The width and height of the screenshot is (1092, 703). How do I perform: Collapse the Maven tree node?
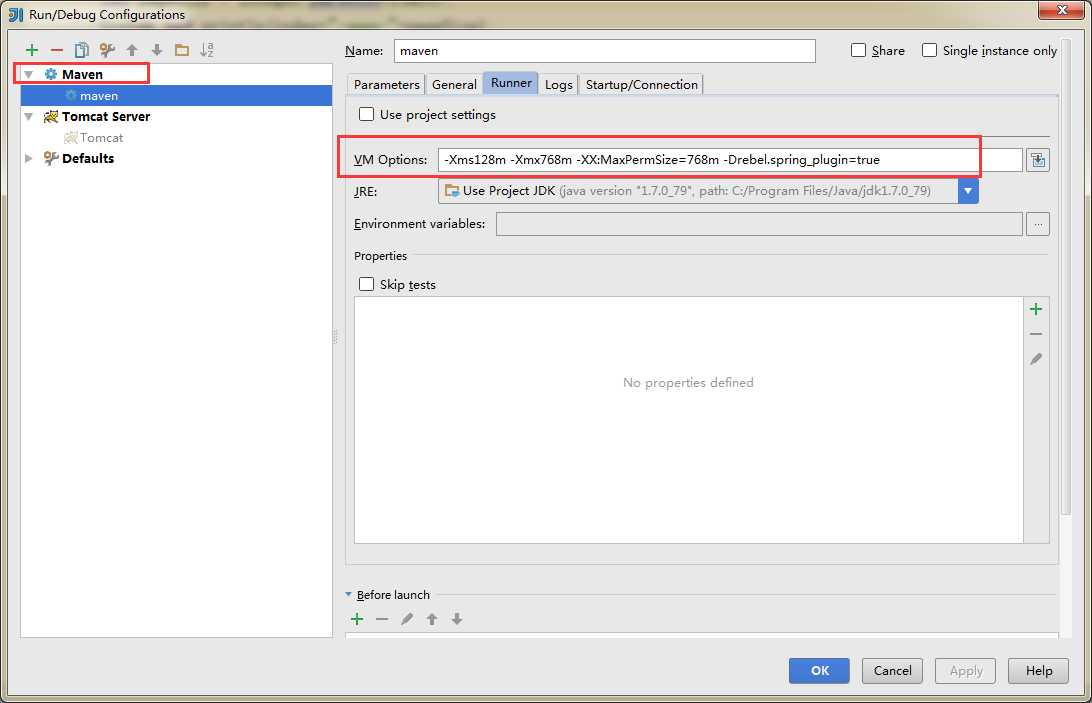29,74
